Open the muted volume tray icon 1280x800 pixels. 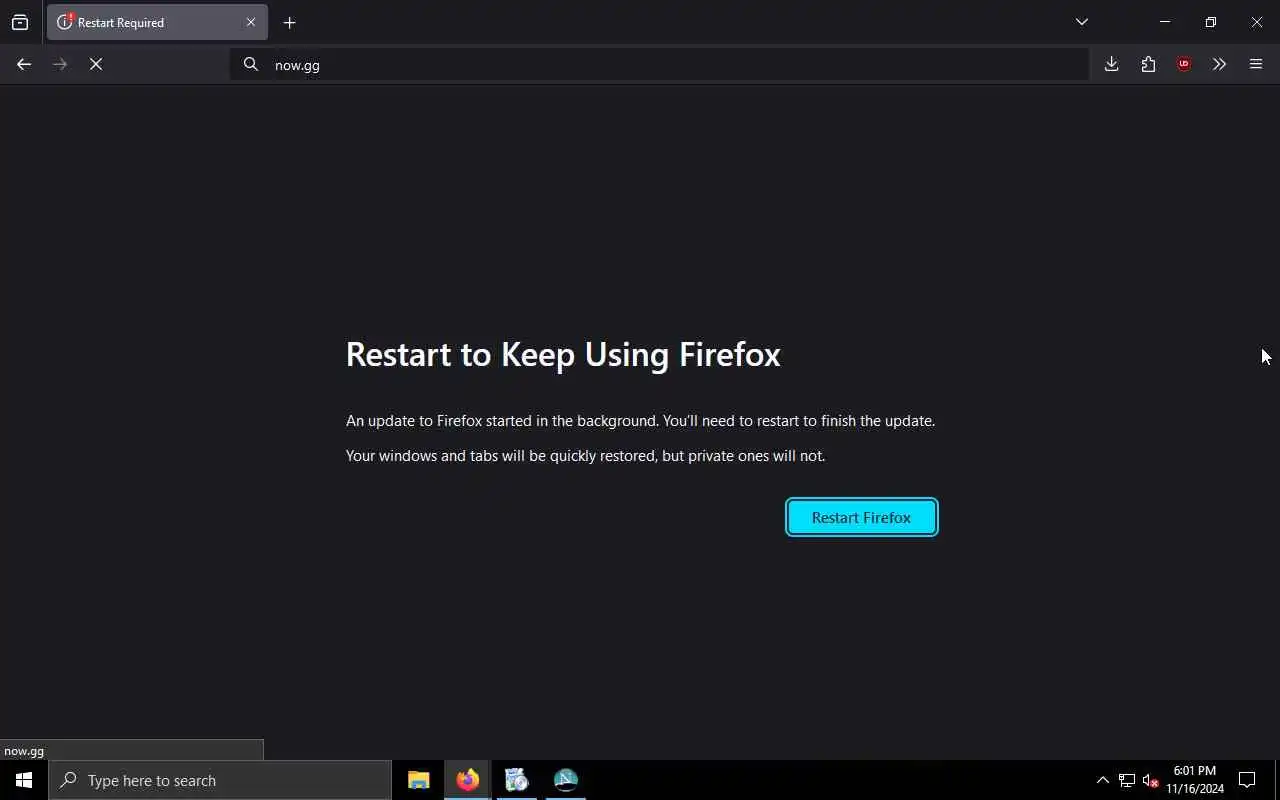(1150, 780)
